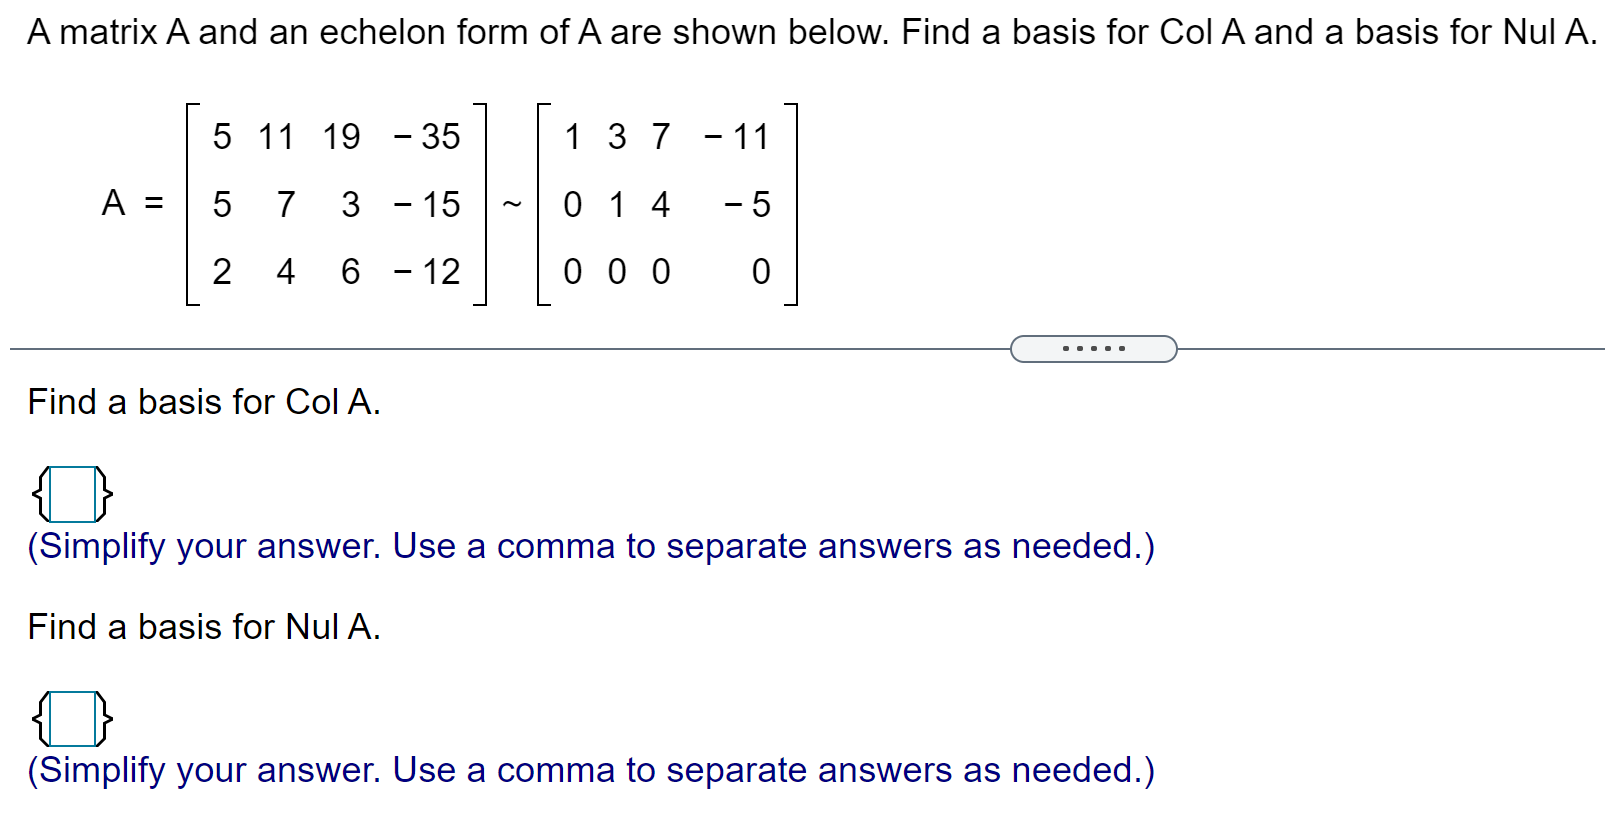Click the dotted divider handle
The width and height of the screenshot is (1605, 823).
click(1094, 347)
